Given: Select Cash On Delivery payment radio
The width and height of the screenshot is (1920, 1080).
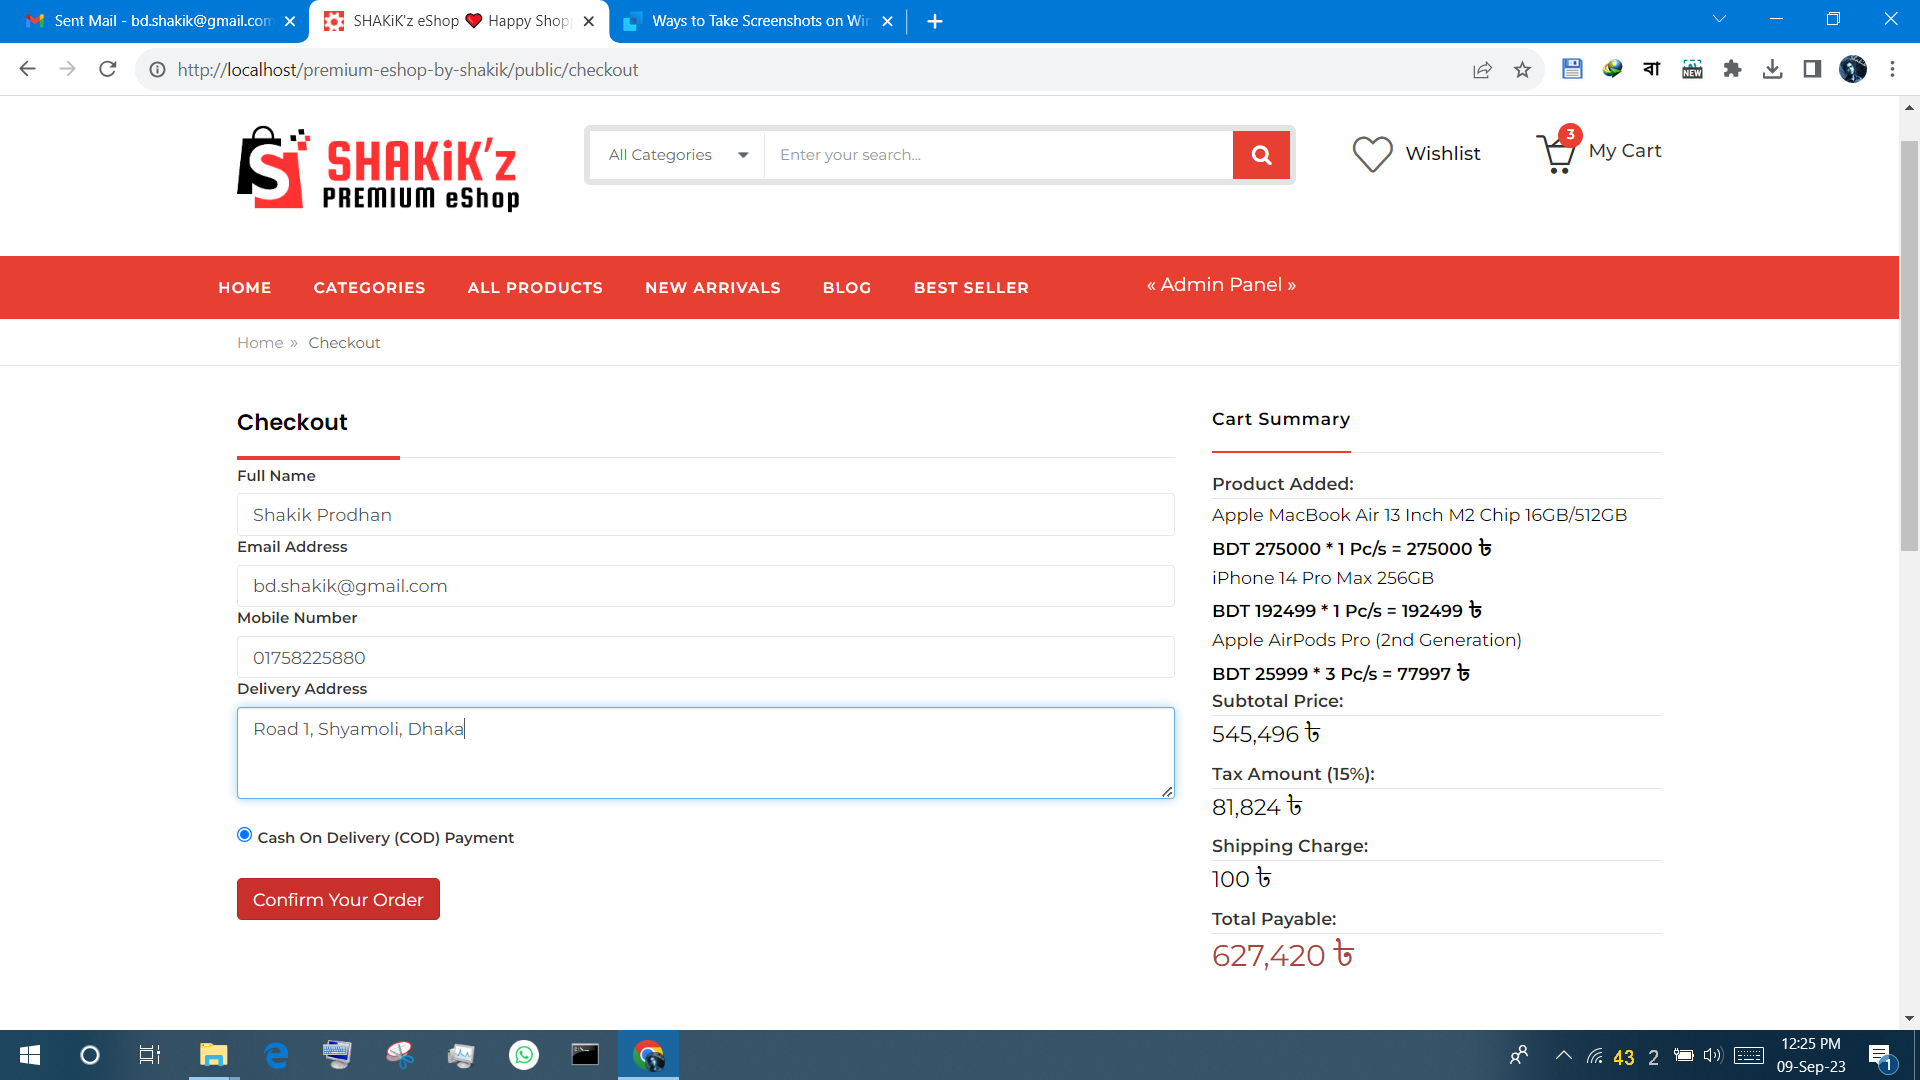Looking at the screenshot, I should pyautogui.click(x=244, y=835).
